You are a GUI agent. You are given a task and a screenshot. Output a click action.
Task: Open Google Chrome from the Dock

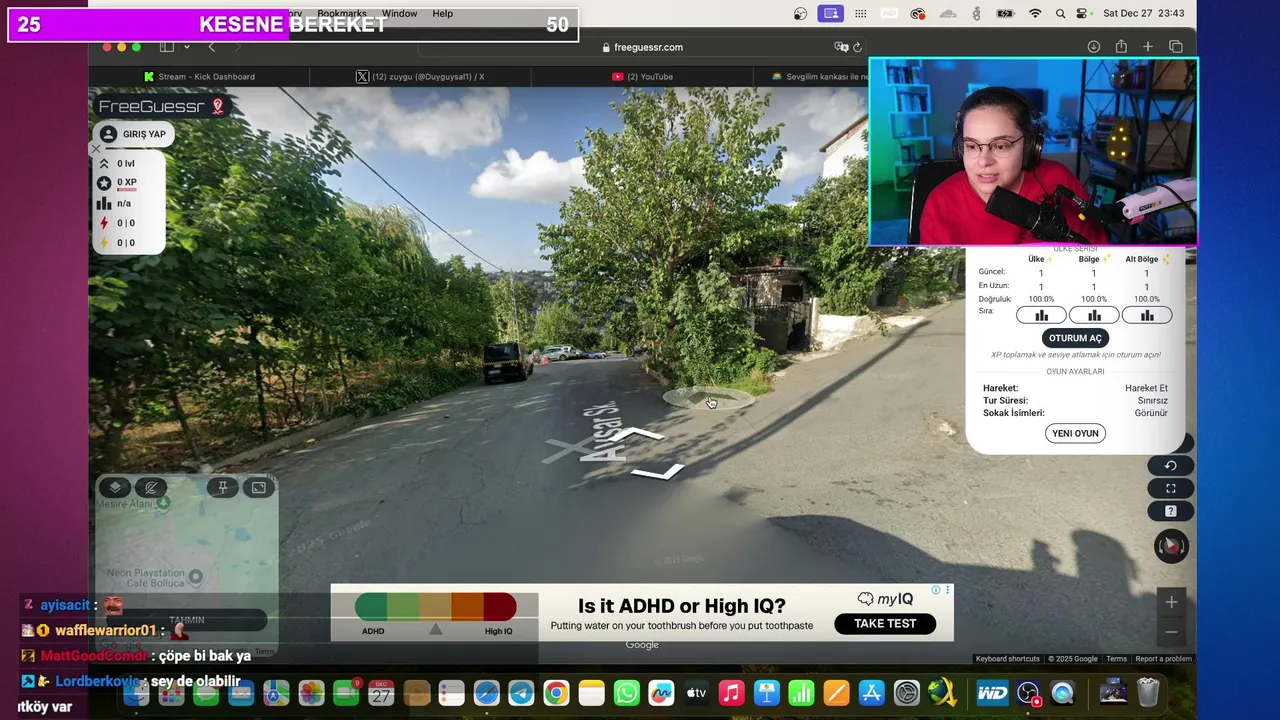(556, 693)
